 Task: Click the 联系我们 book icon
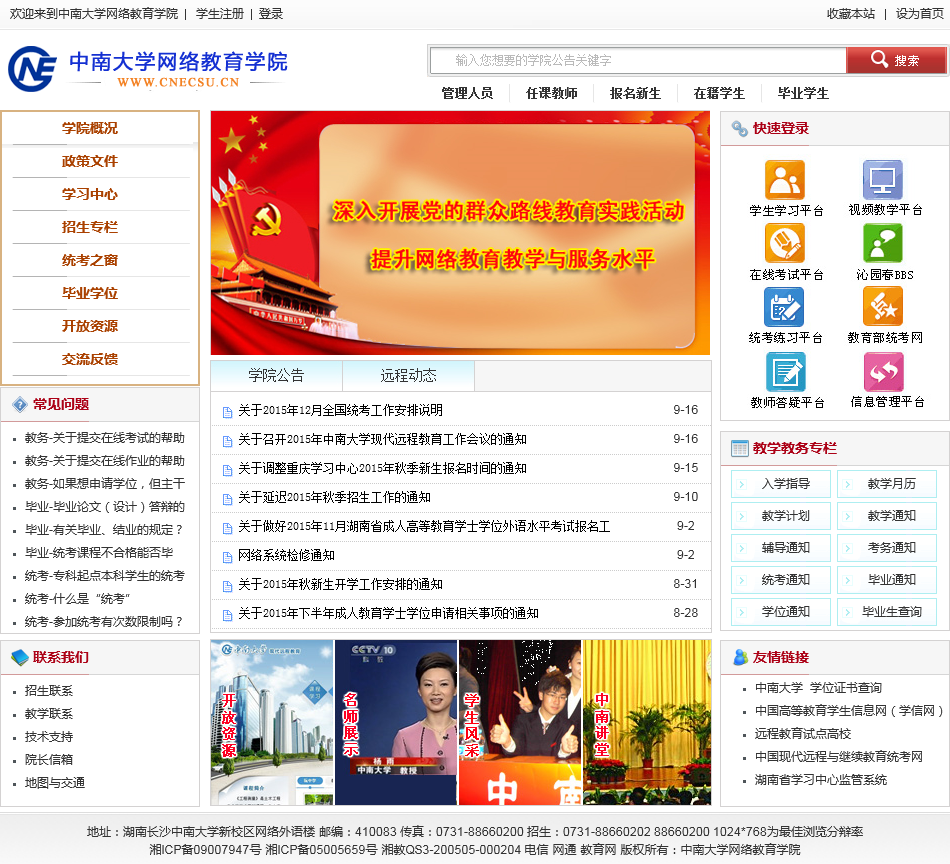click(x=20, y=657)
